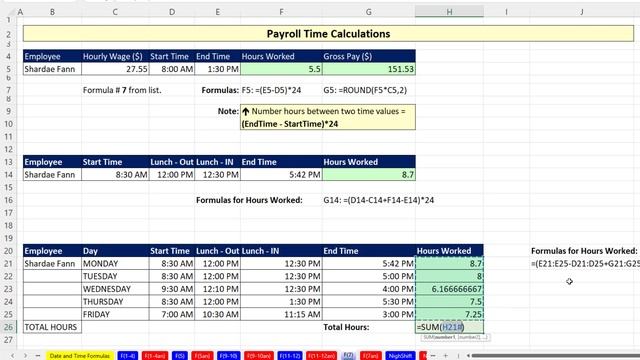Click the SUM function tooltip hint

click(x=455, y=337)
